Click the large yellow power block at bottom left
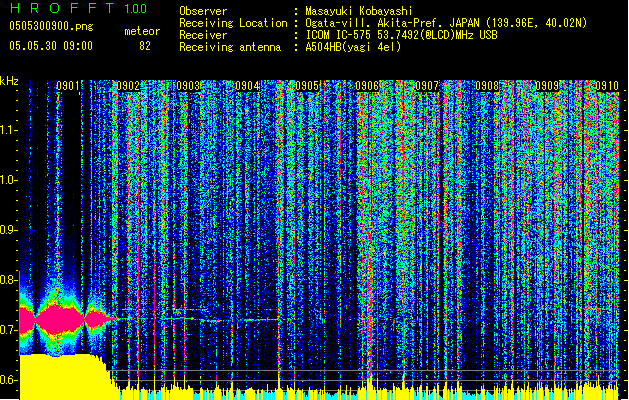Viewport: 629px width, 400px height. (x=64, y=377)
